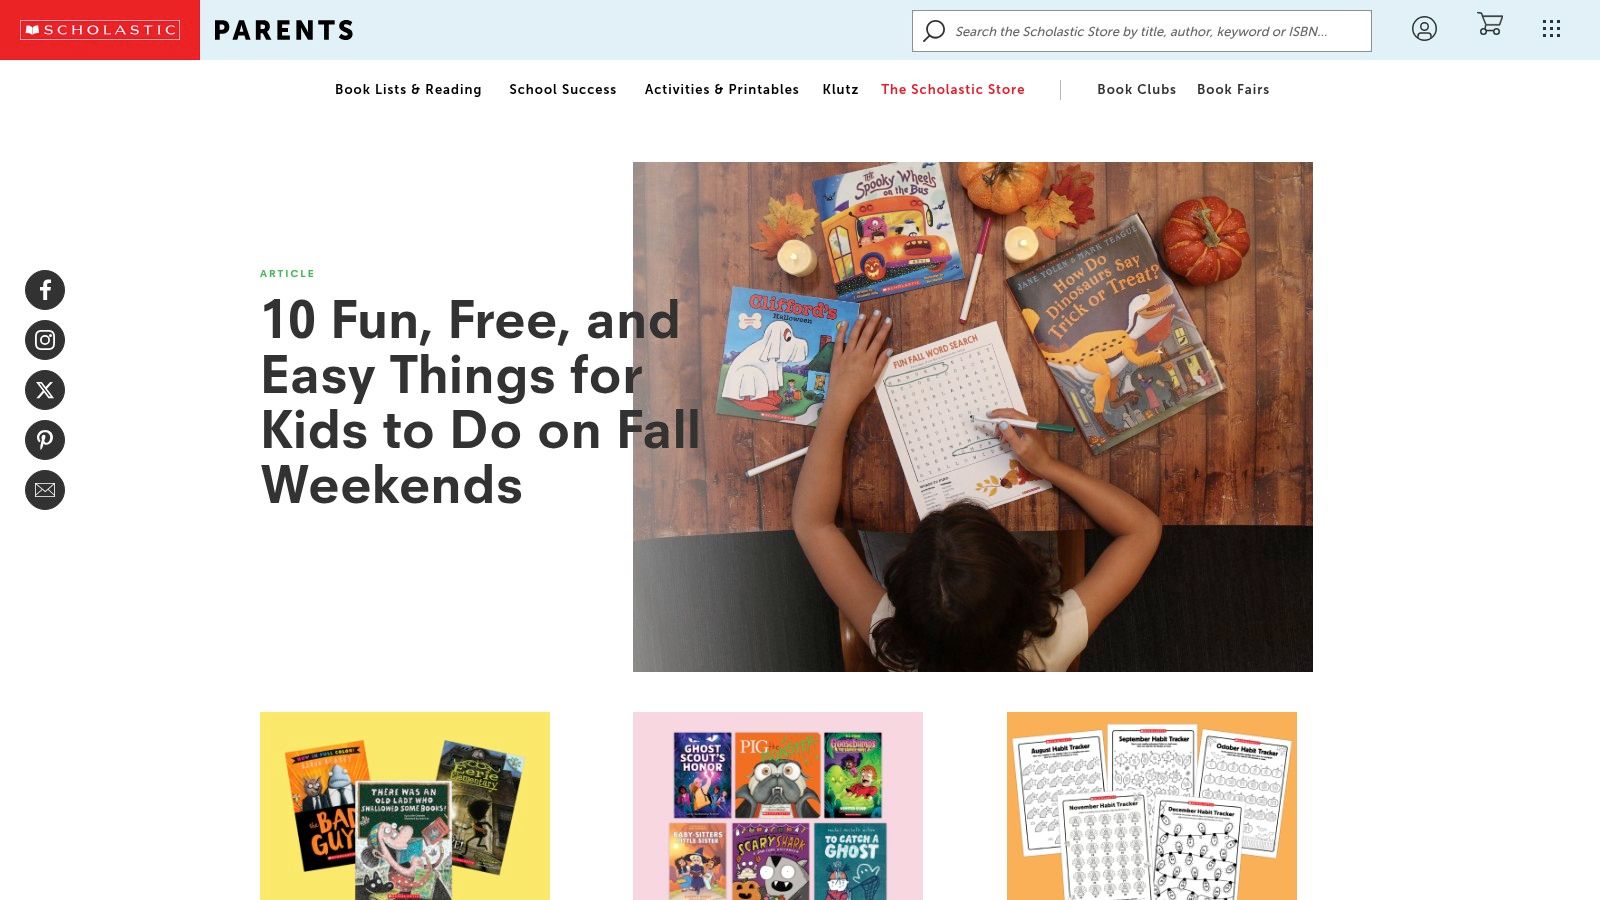This screenshot has width=1600, height=900.
Task: Focus the Scholastic Store search field
Action: pyautogui.click(x=1142, y=31)
